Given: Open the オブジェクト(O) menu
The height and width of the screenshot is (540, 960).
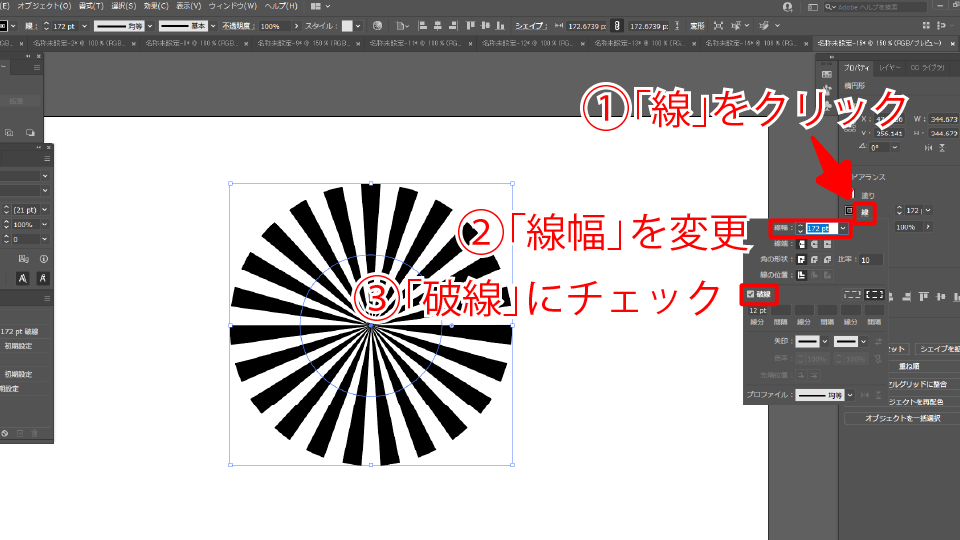Looking at the screenshot, I should [x=43, y=6].
